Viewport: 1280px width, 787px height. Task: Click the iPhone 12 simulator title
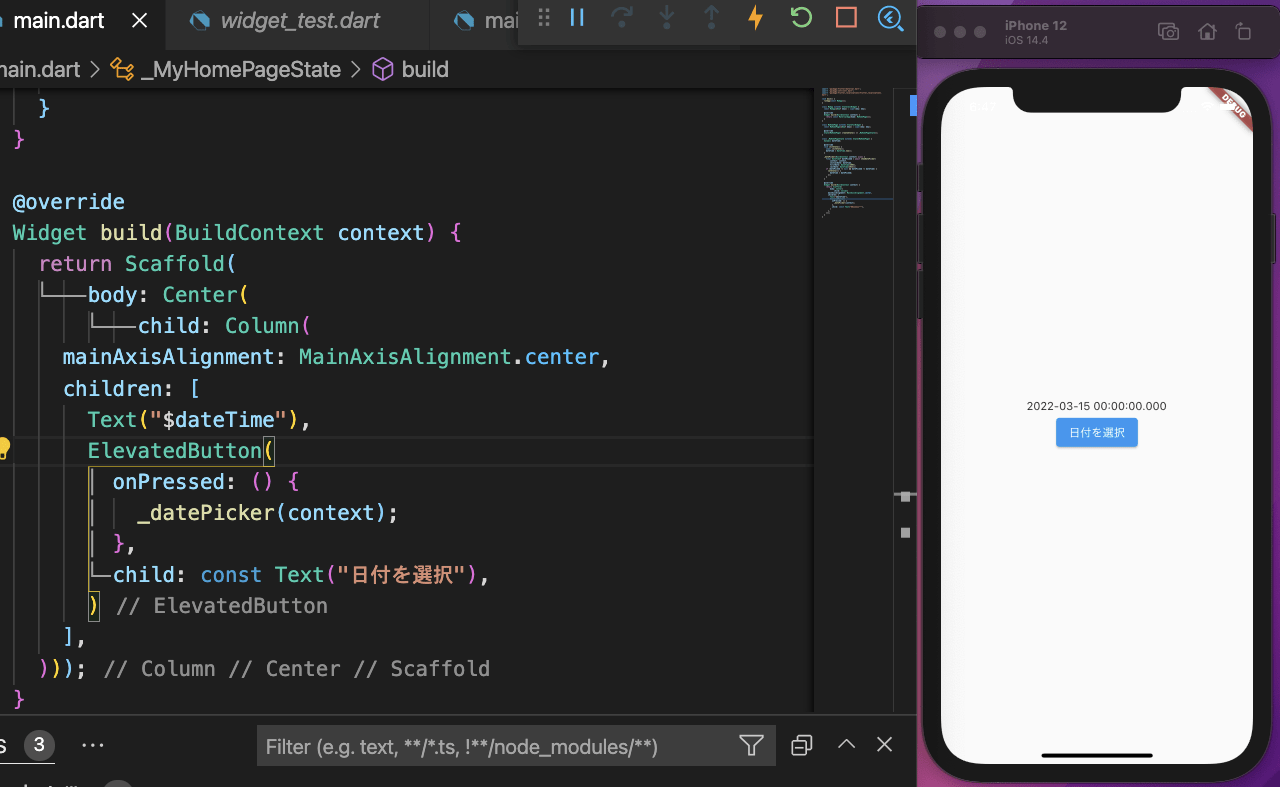[1036, 25]
